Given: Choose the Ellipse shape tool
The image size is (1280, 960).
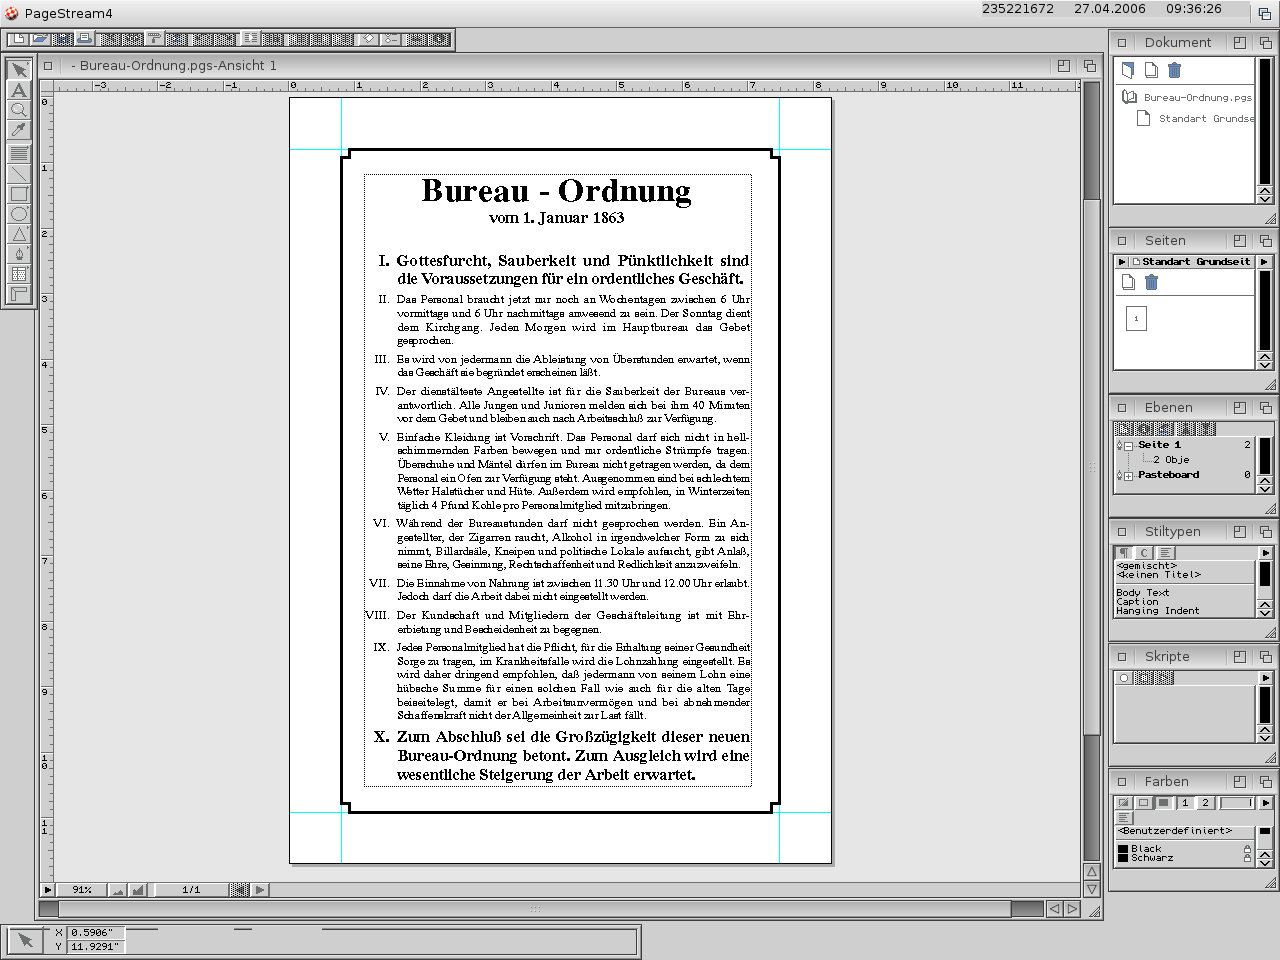Looking at the screenshot, I should pos(19,214).
